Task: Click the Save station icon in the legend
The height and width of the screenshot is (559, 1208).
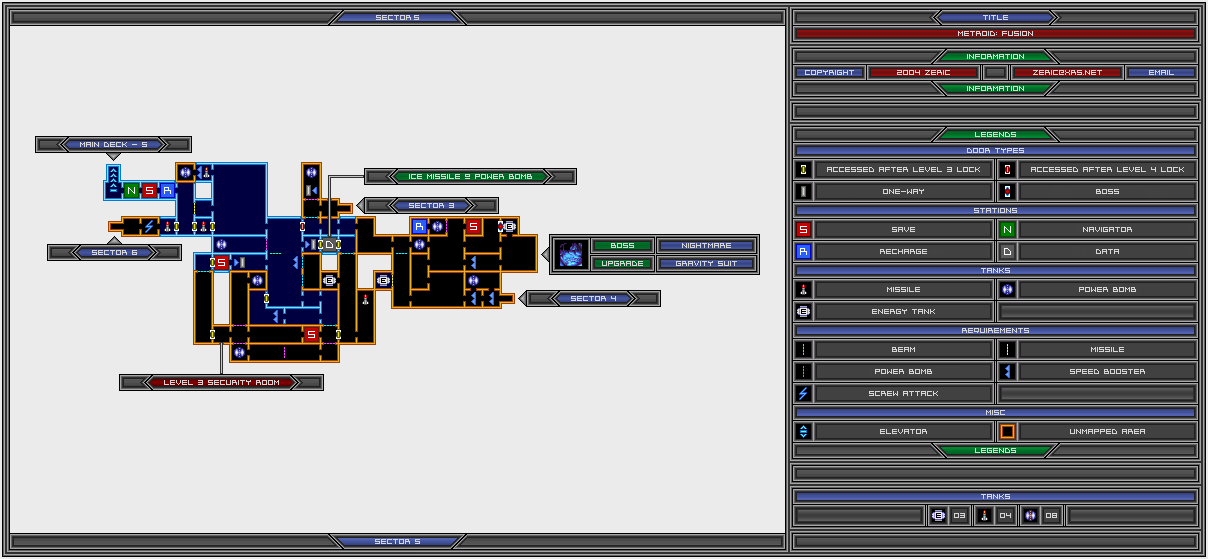Action: (x=804, y=230)
